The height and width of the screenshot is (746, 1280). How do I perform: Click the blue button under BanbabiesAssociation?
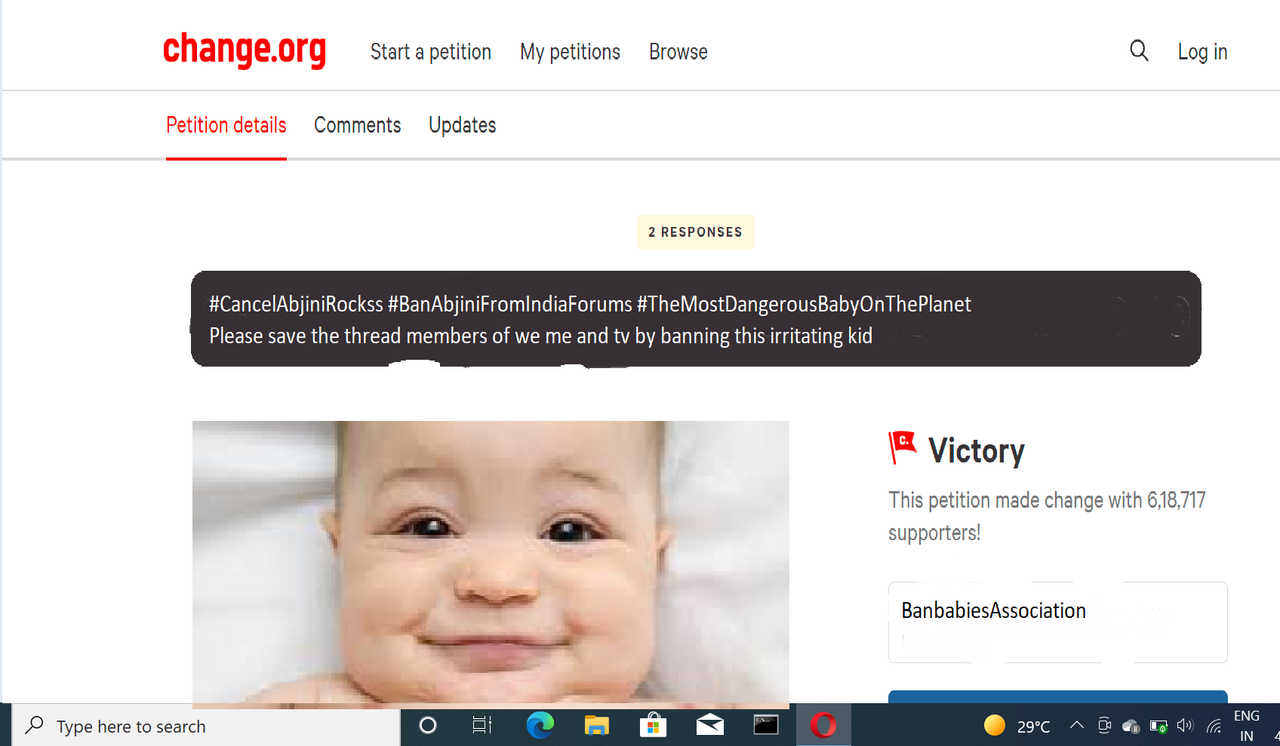coord(1058,696)
